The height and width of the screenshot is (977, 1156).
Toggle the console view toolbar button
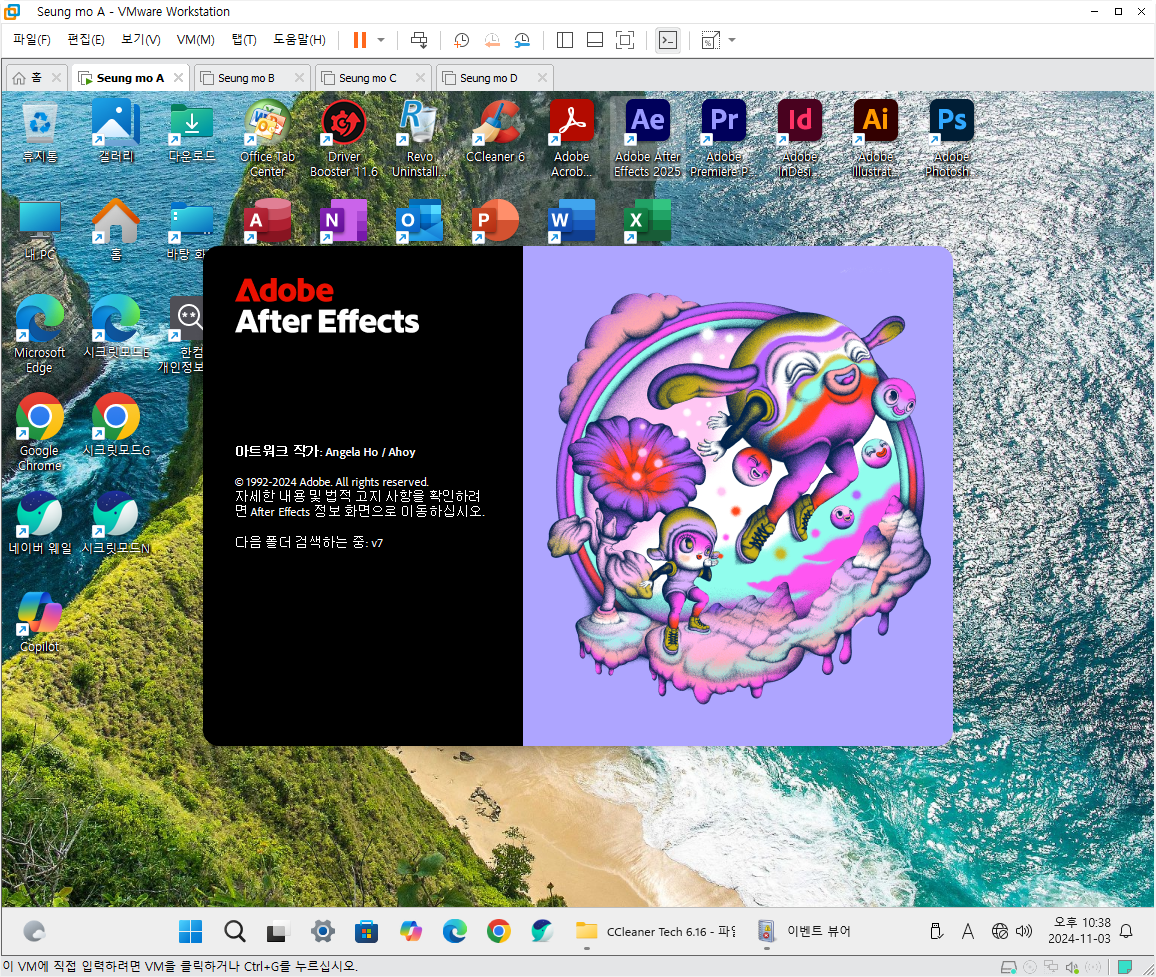point(668,40)
